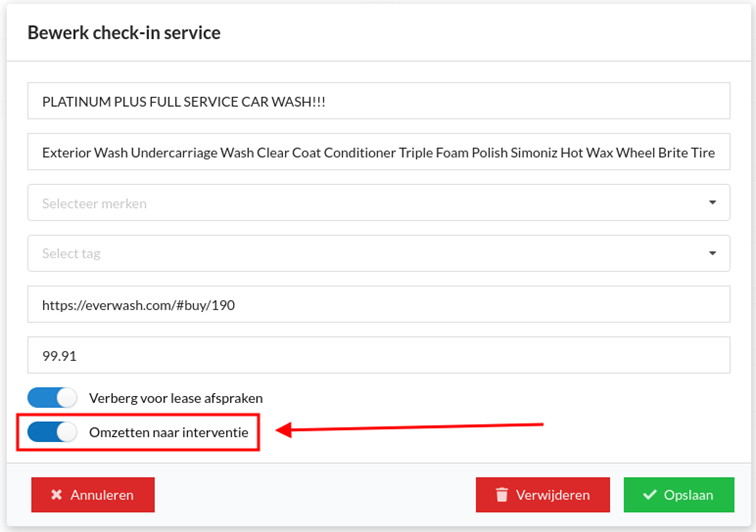The image size is (756, 532).
Task: Click the red arrow pointing at the toggle
Action: coord(410,428)
